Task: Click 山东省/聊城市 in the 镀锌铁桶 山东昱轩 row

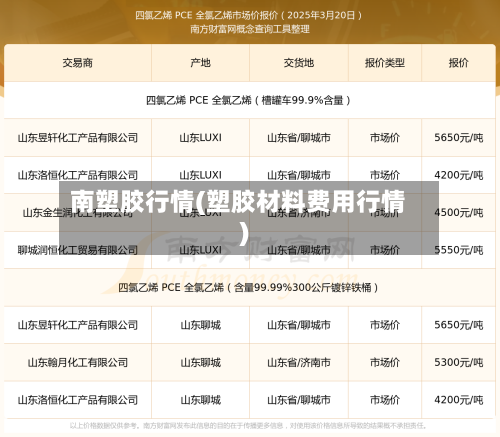Action: point(299,325)
